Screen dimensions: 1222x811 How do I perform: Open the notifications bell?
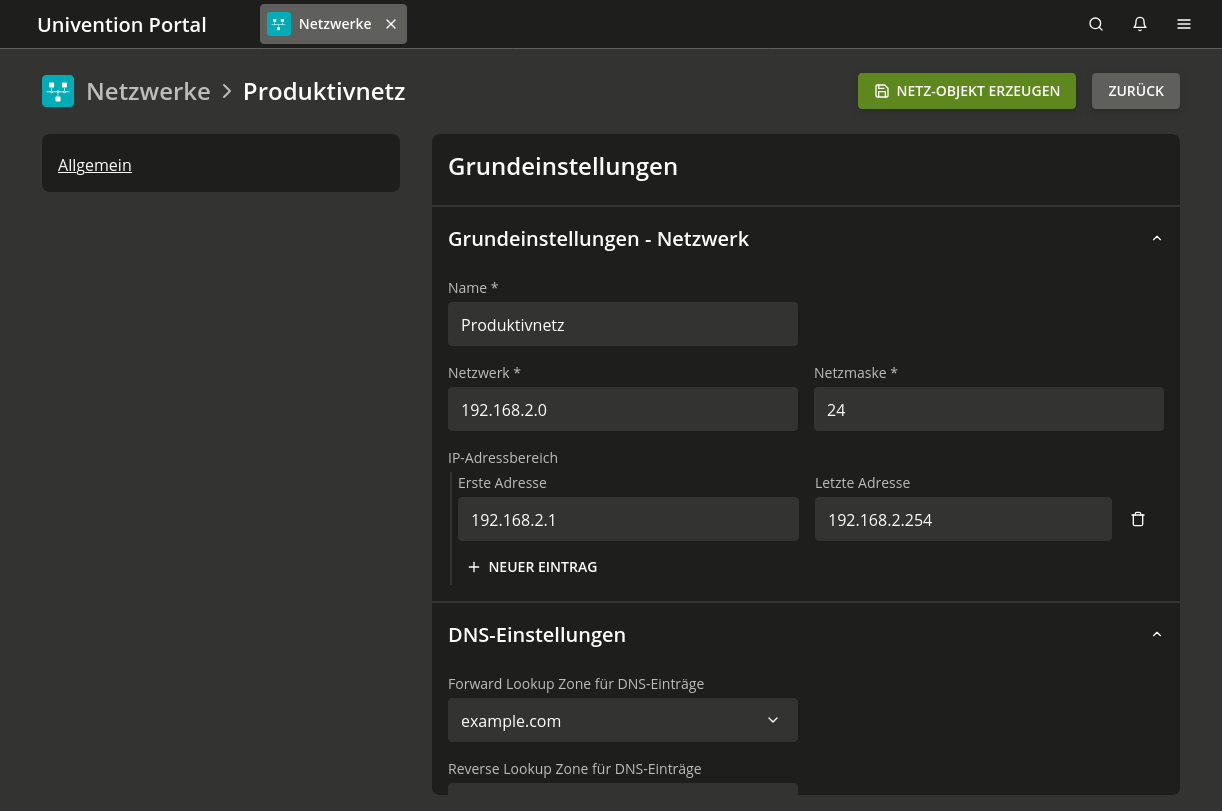point(1140,24)
